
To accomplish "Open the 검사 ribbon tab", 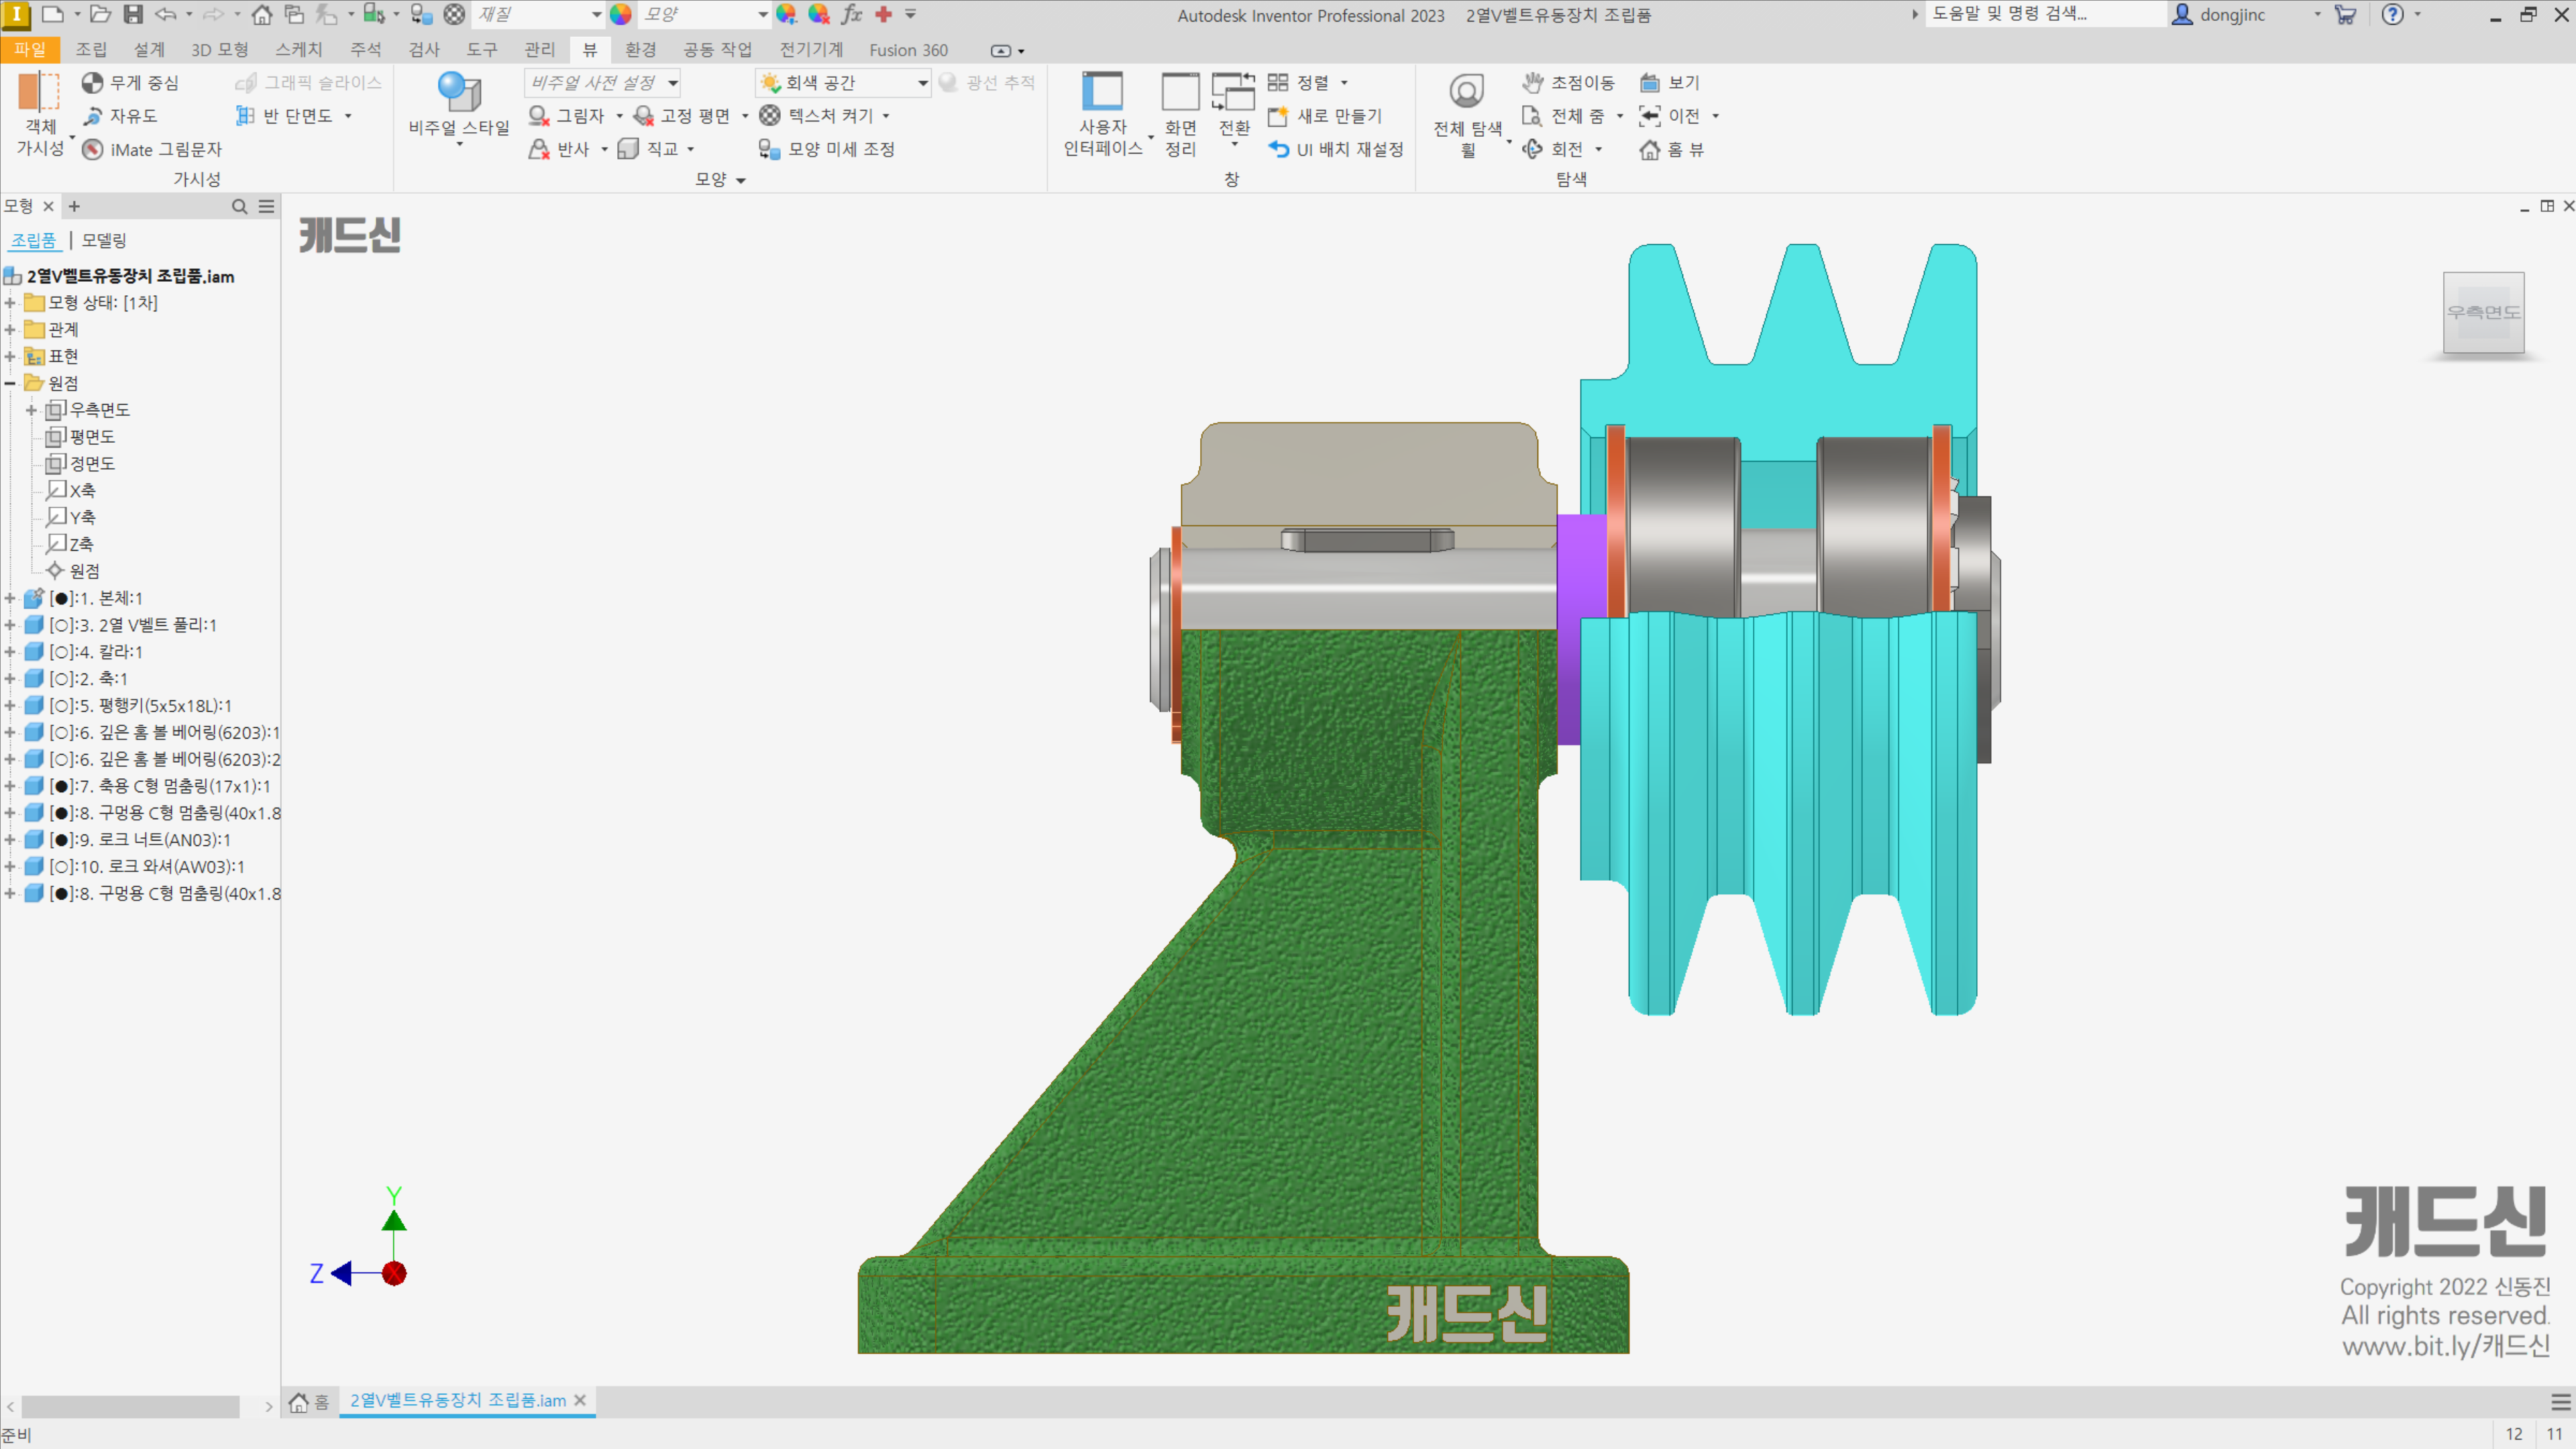I will coord(424,50).
